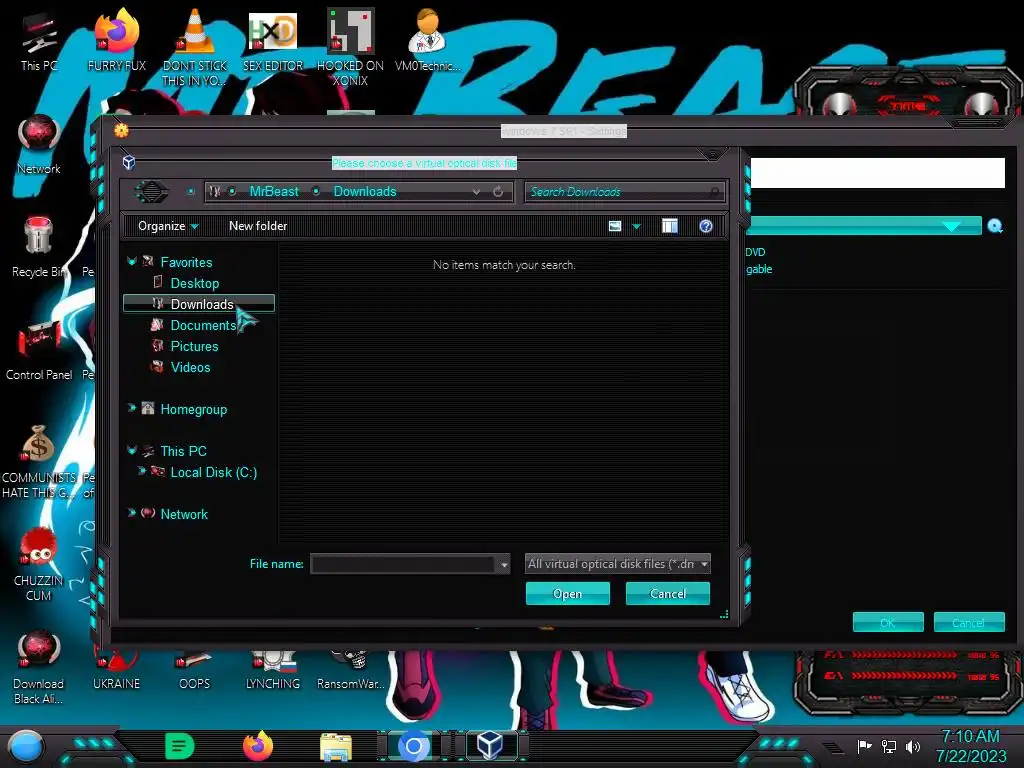Image resolution: width=1024 pixels, height=768 pixels.
Task: Open the VM0Technic desktop shortcut
Action: [427, 40]
